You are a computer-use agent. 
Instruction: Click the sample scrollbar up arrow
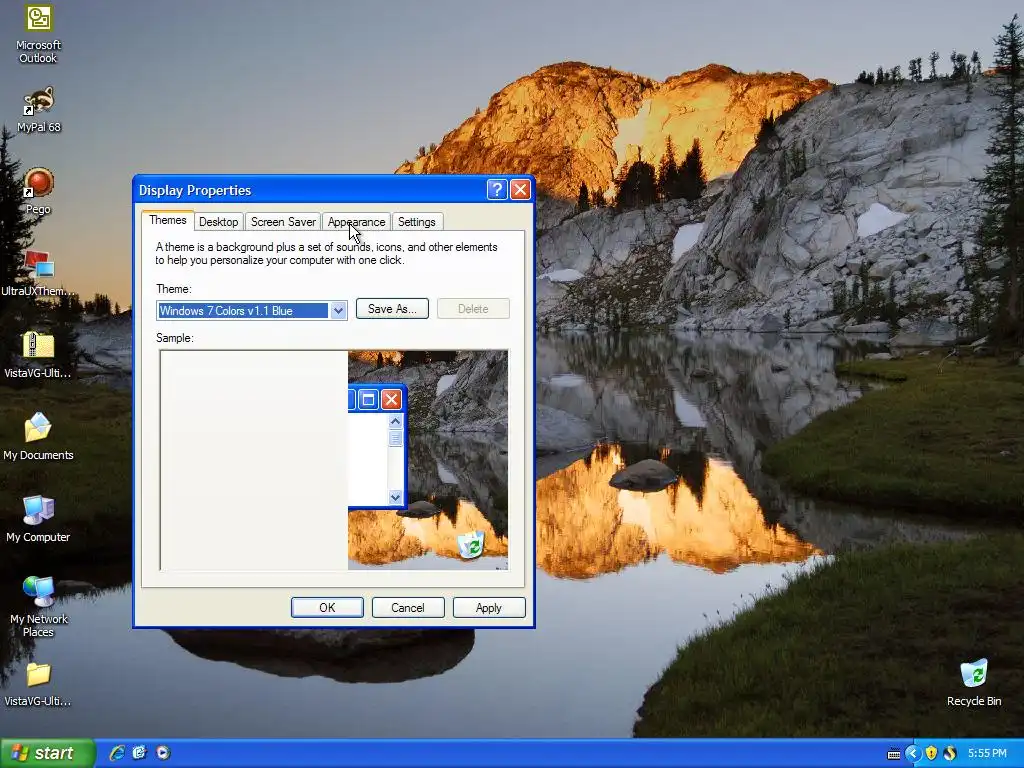(x=395, y=421)
